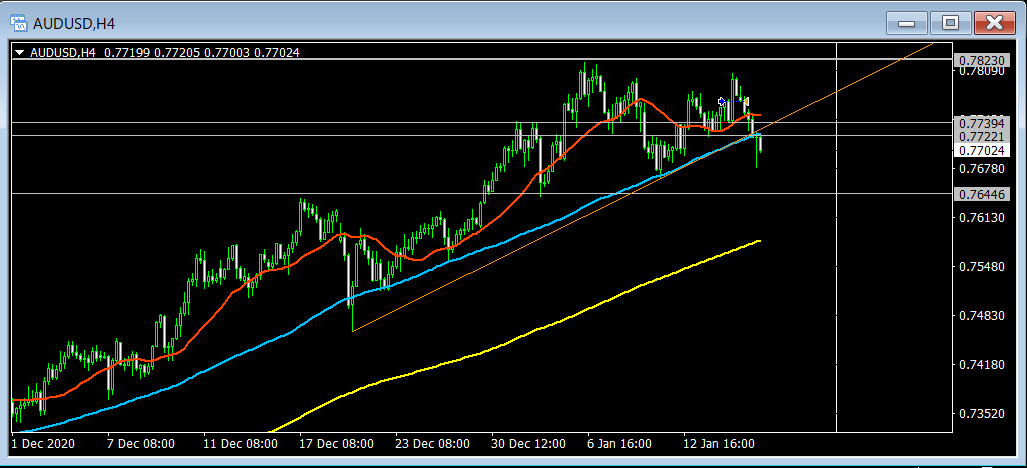Click the 0.77221 horizontal line price label

point(982,136)
